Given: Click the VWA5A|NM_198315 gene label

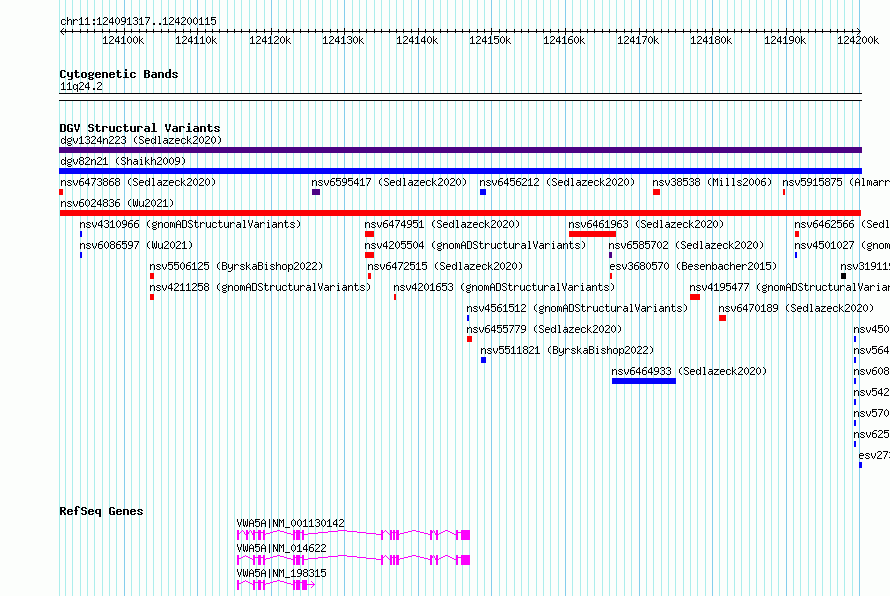Looking at the screenshot, I should (x=282, y=573).
